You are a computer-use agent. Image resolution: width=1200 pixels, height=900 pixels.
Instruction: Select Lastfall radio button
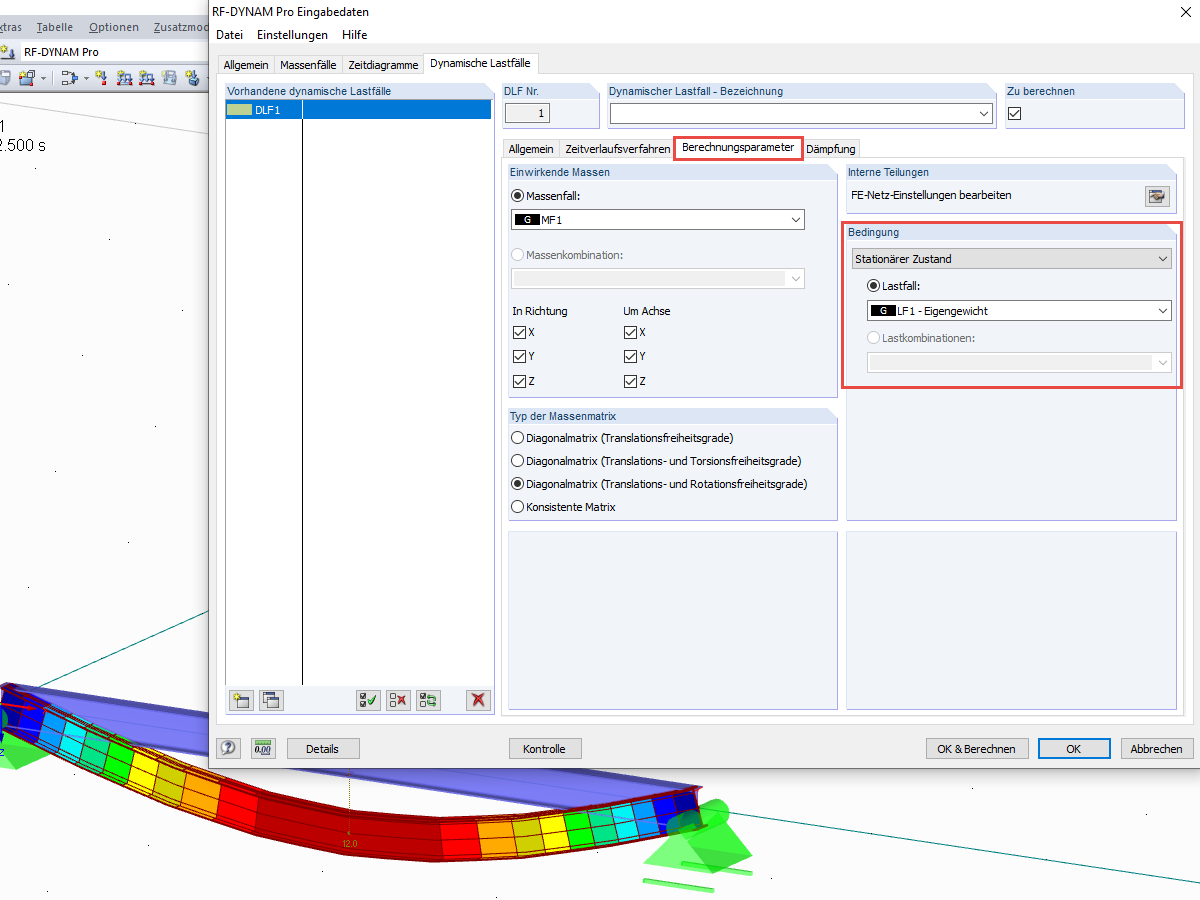point(874,286)
